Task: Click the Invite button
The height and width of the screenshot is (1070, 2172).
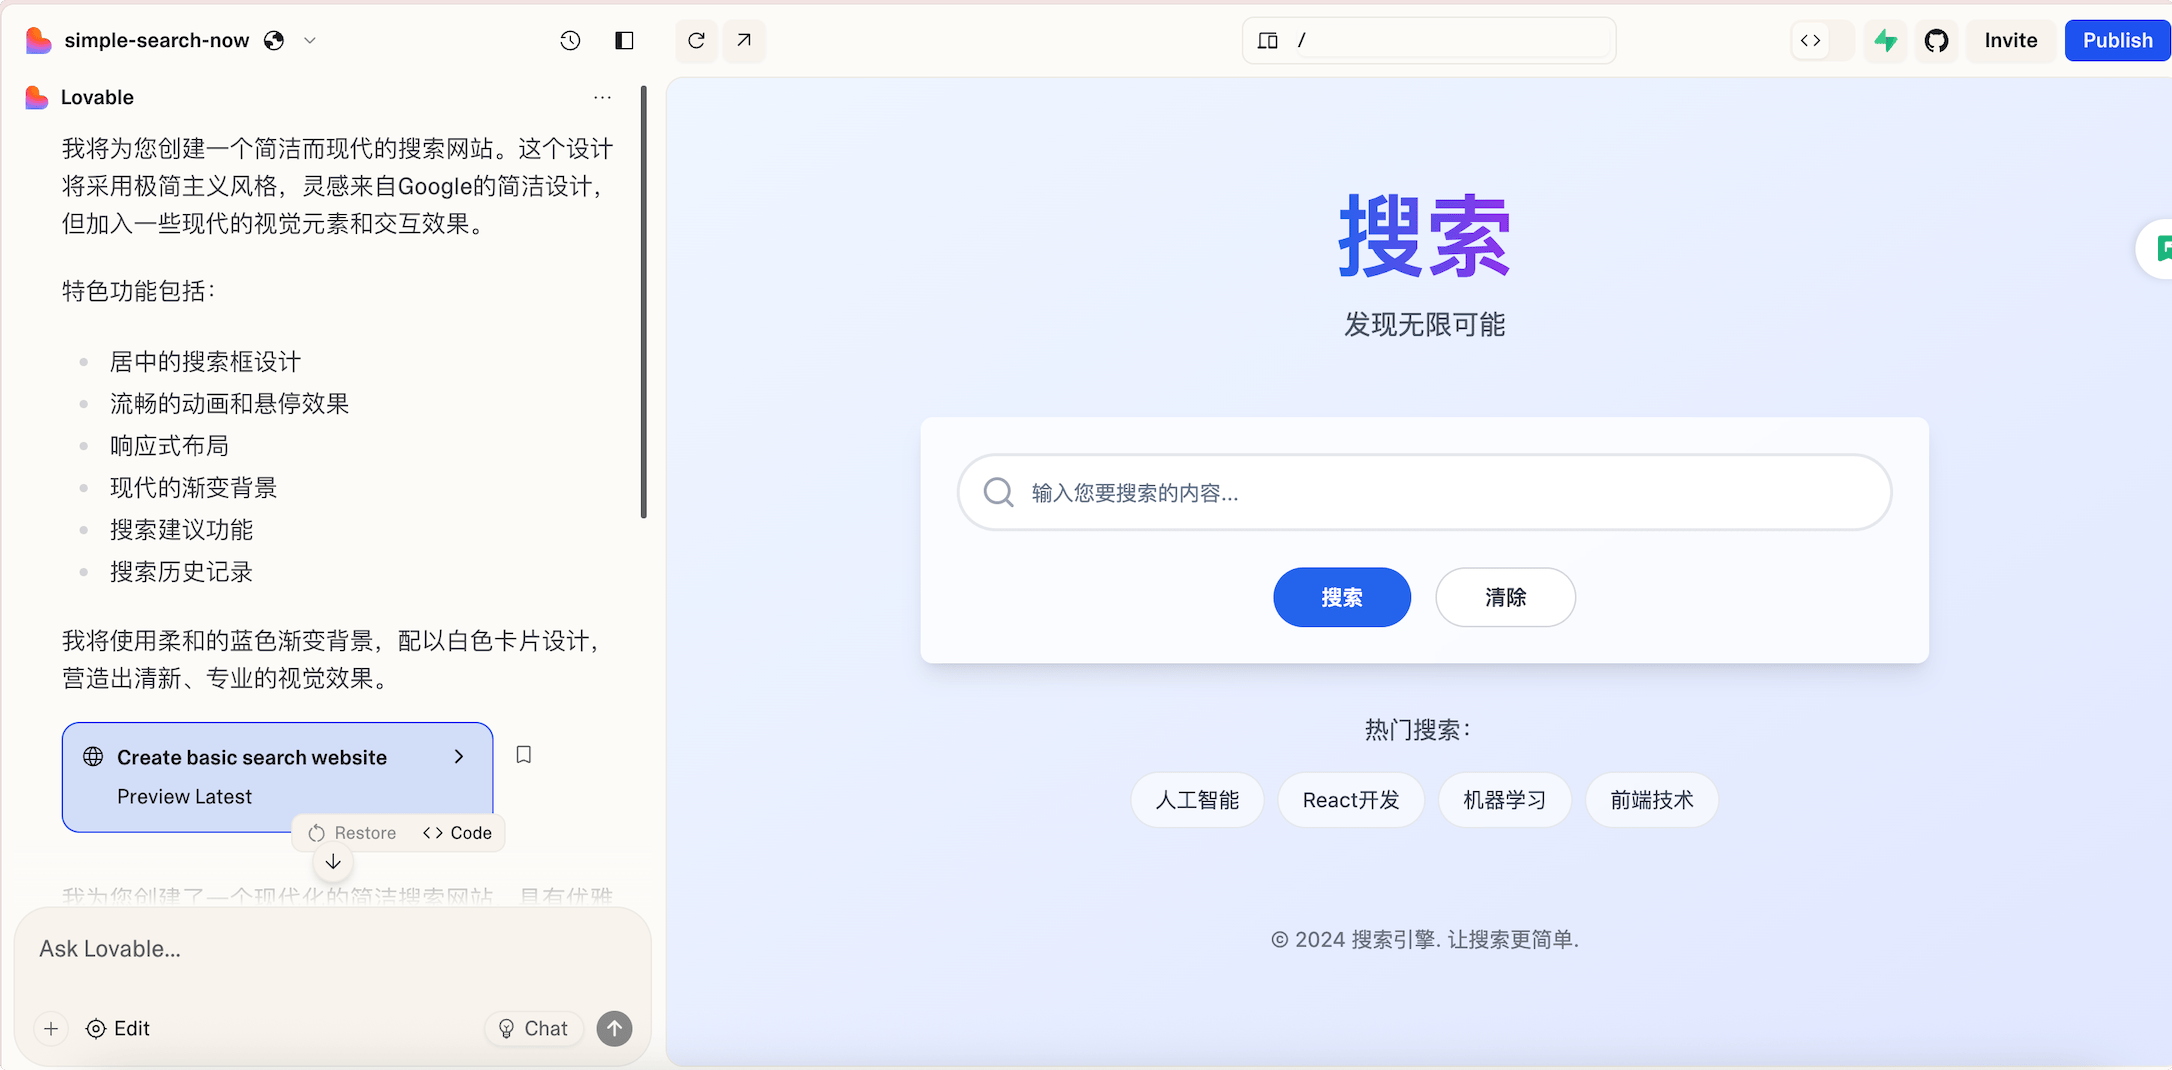Action: tap(2010, 40)
